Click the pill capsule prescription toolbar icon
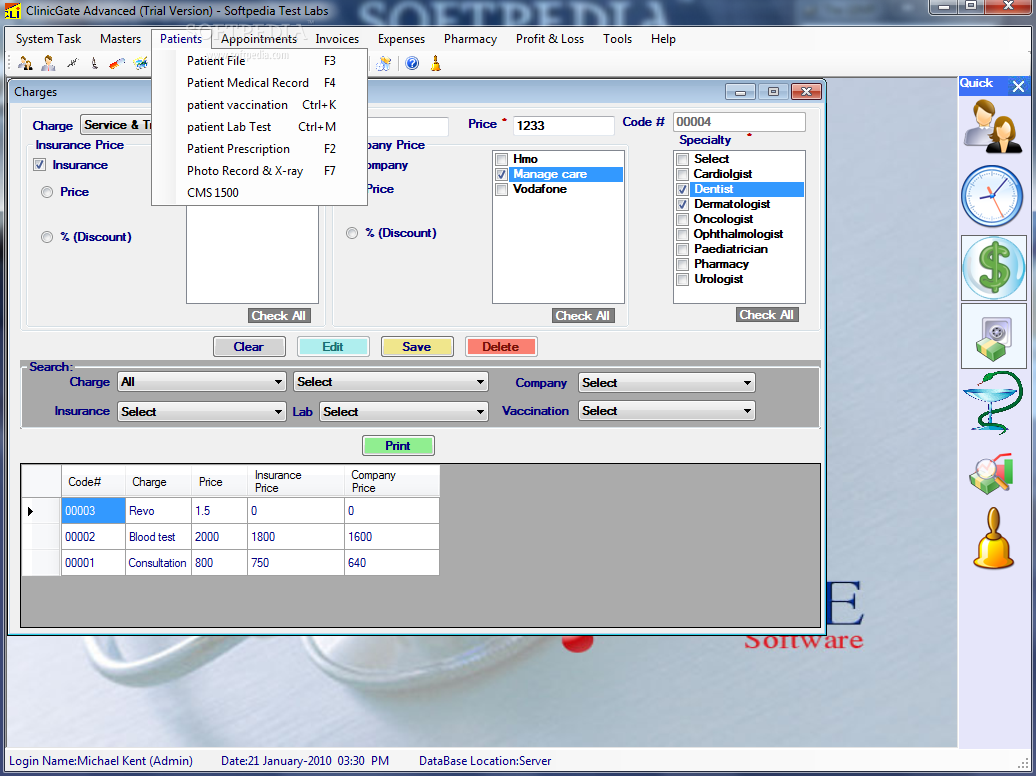This screenshot has width=1036, height=776. point(117,63)
